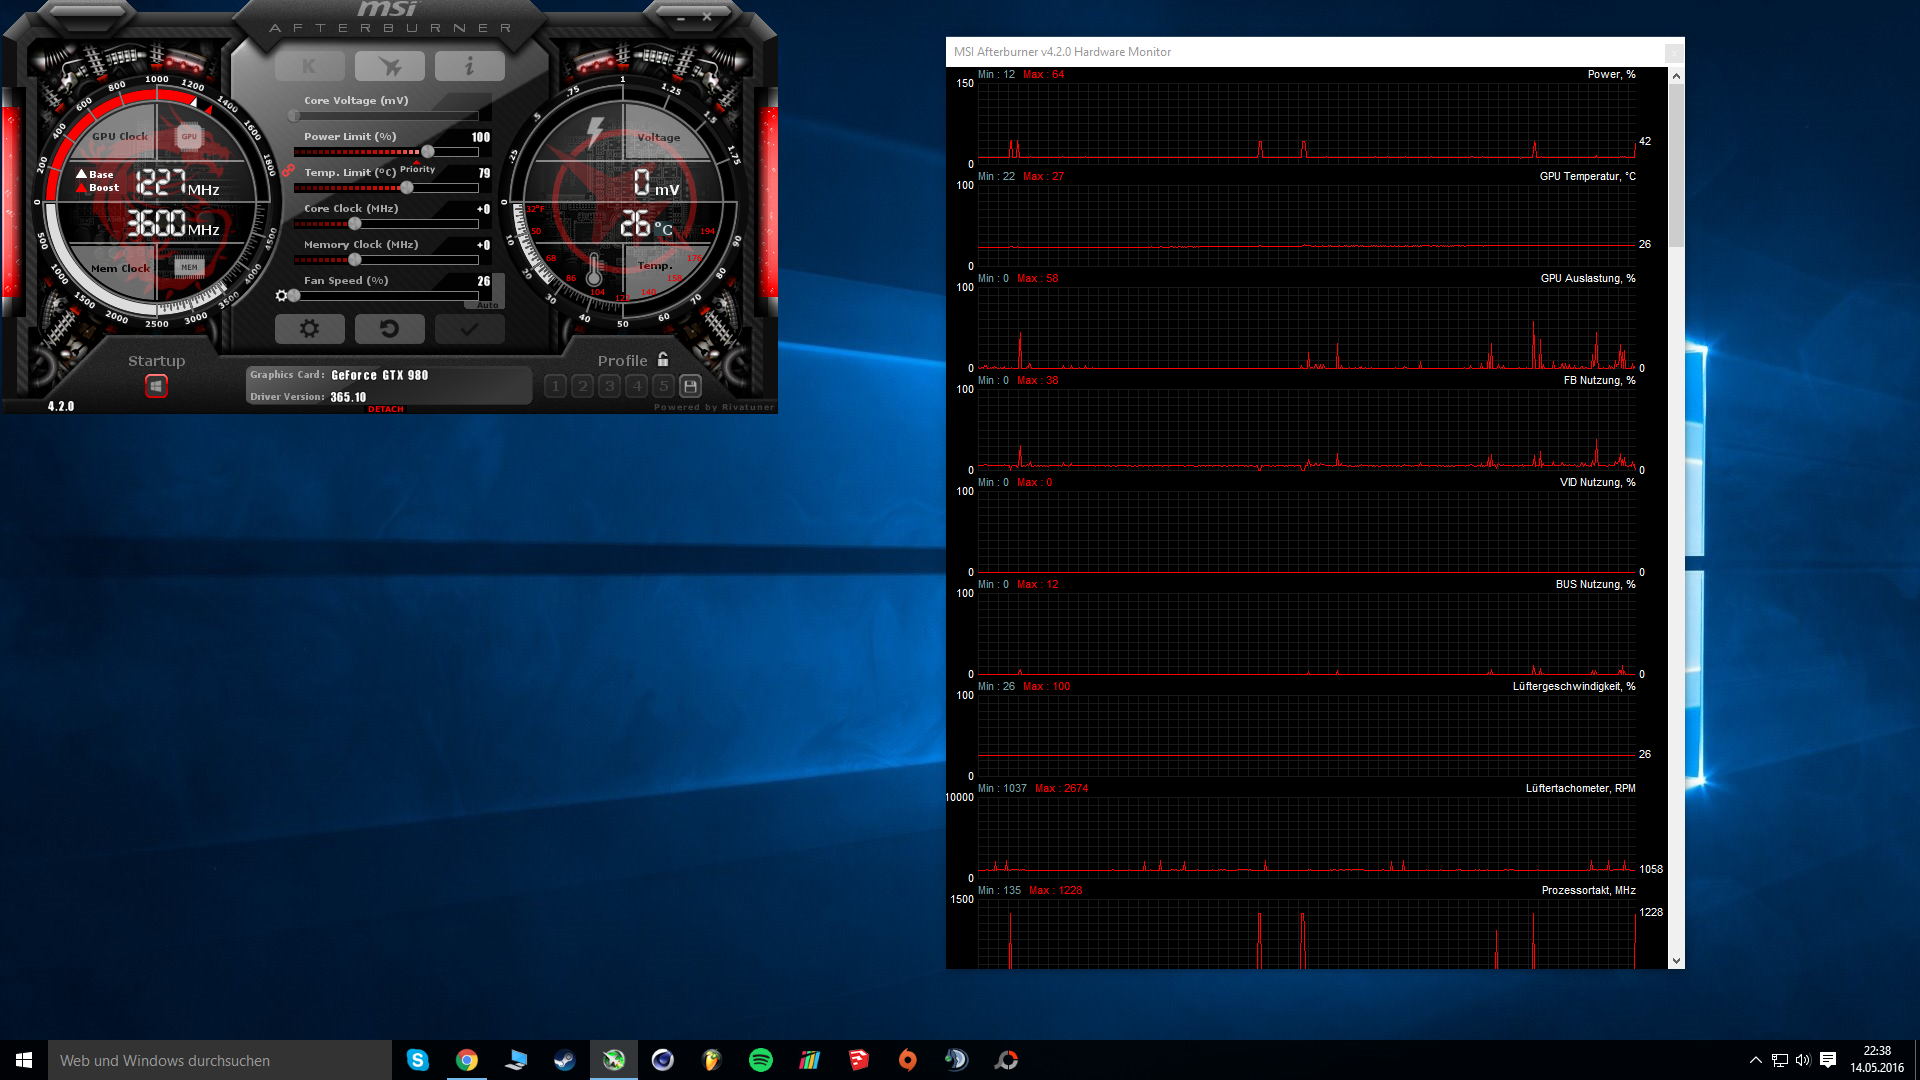Toggle the profile lock padlock
Image resolution: width=1920 pixels, height=1080 pixels.
click(x=663, y=360)
